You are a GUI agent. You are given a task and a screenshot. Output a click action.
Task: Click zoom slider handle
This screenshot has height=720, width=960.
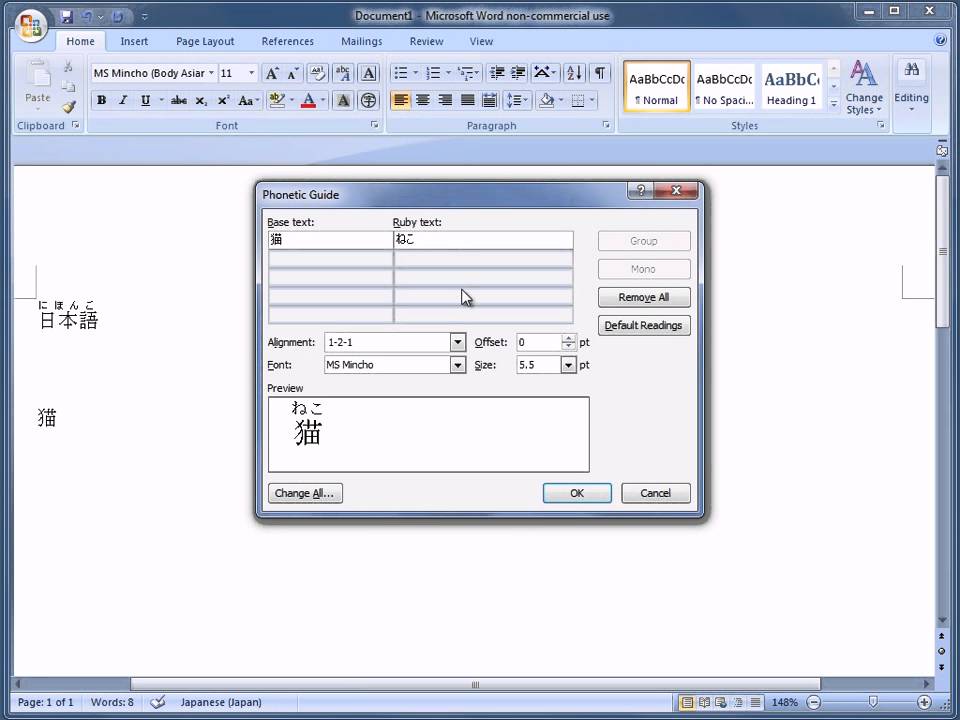point(873,702)
